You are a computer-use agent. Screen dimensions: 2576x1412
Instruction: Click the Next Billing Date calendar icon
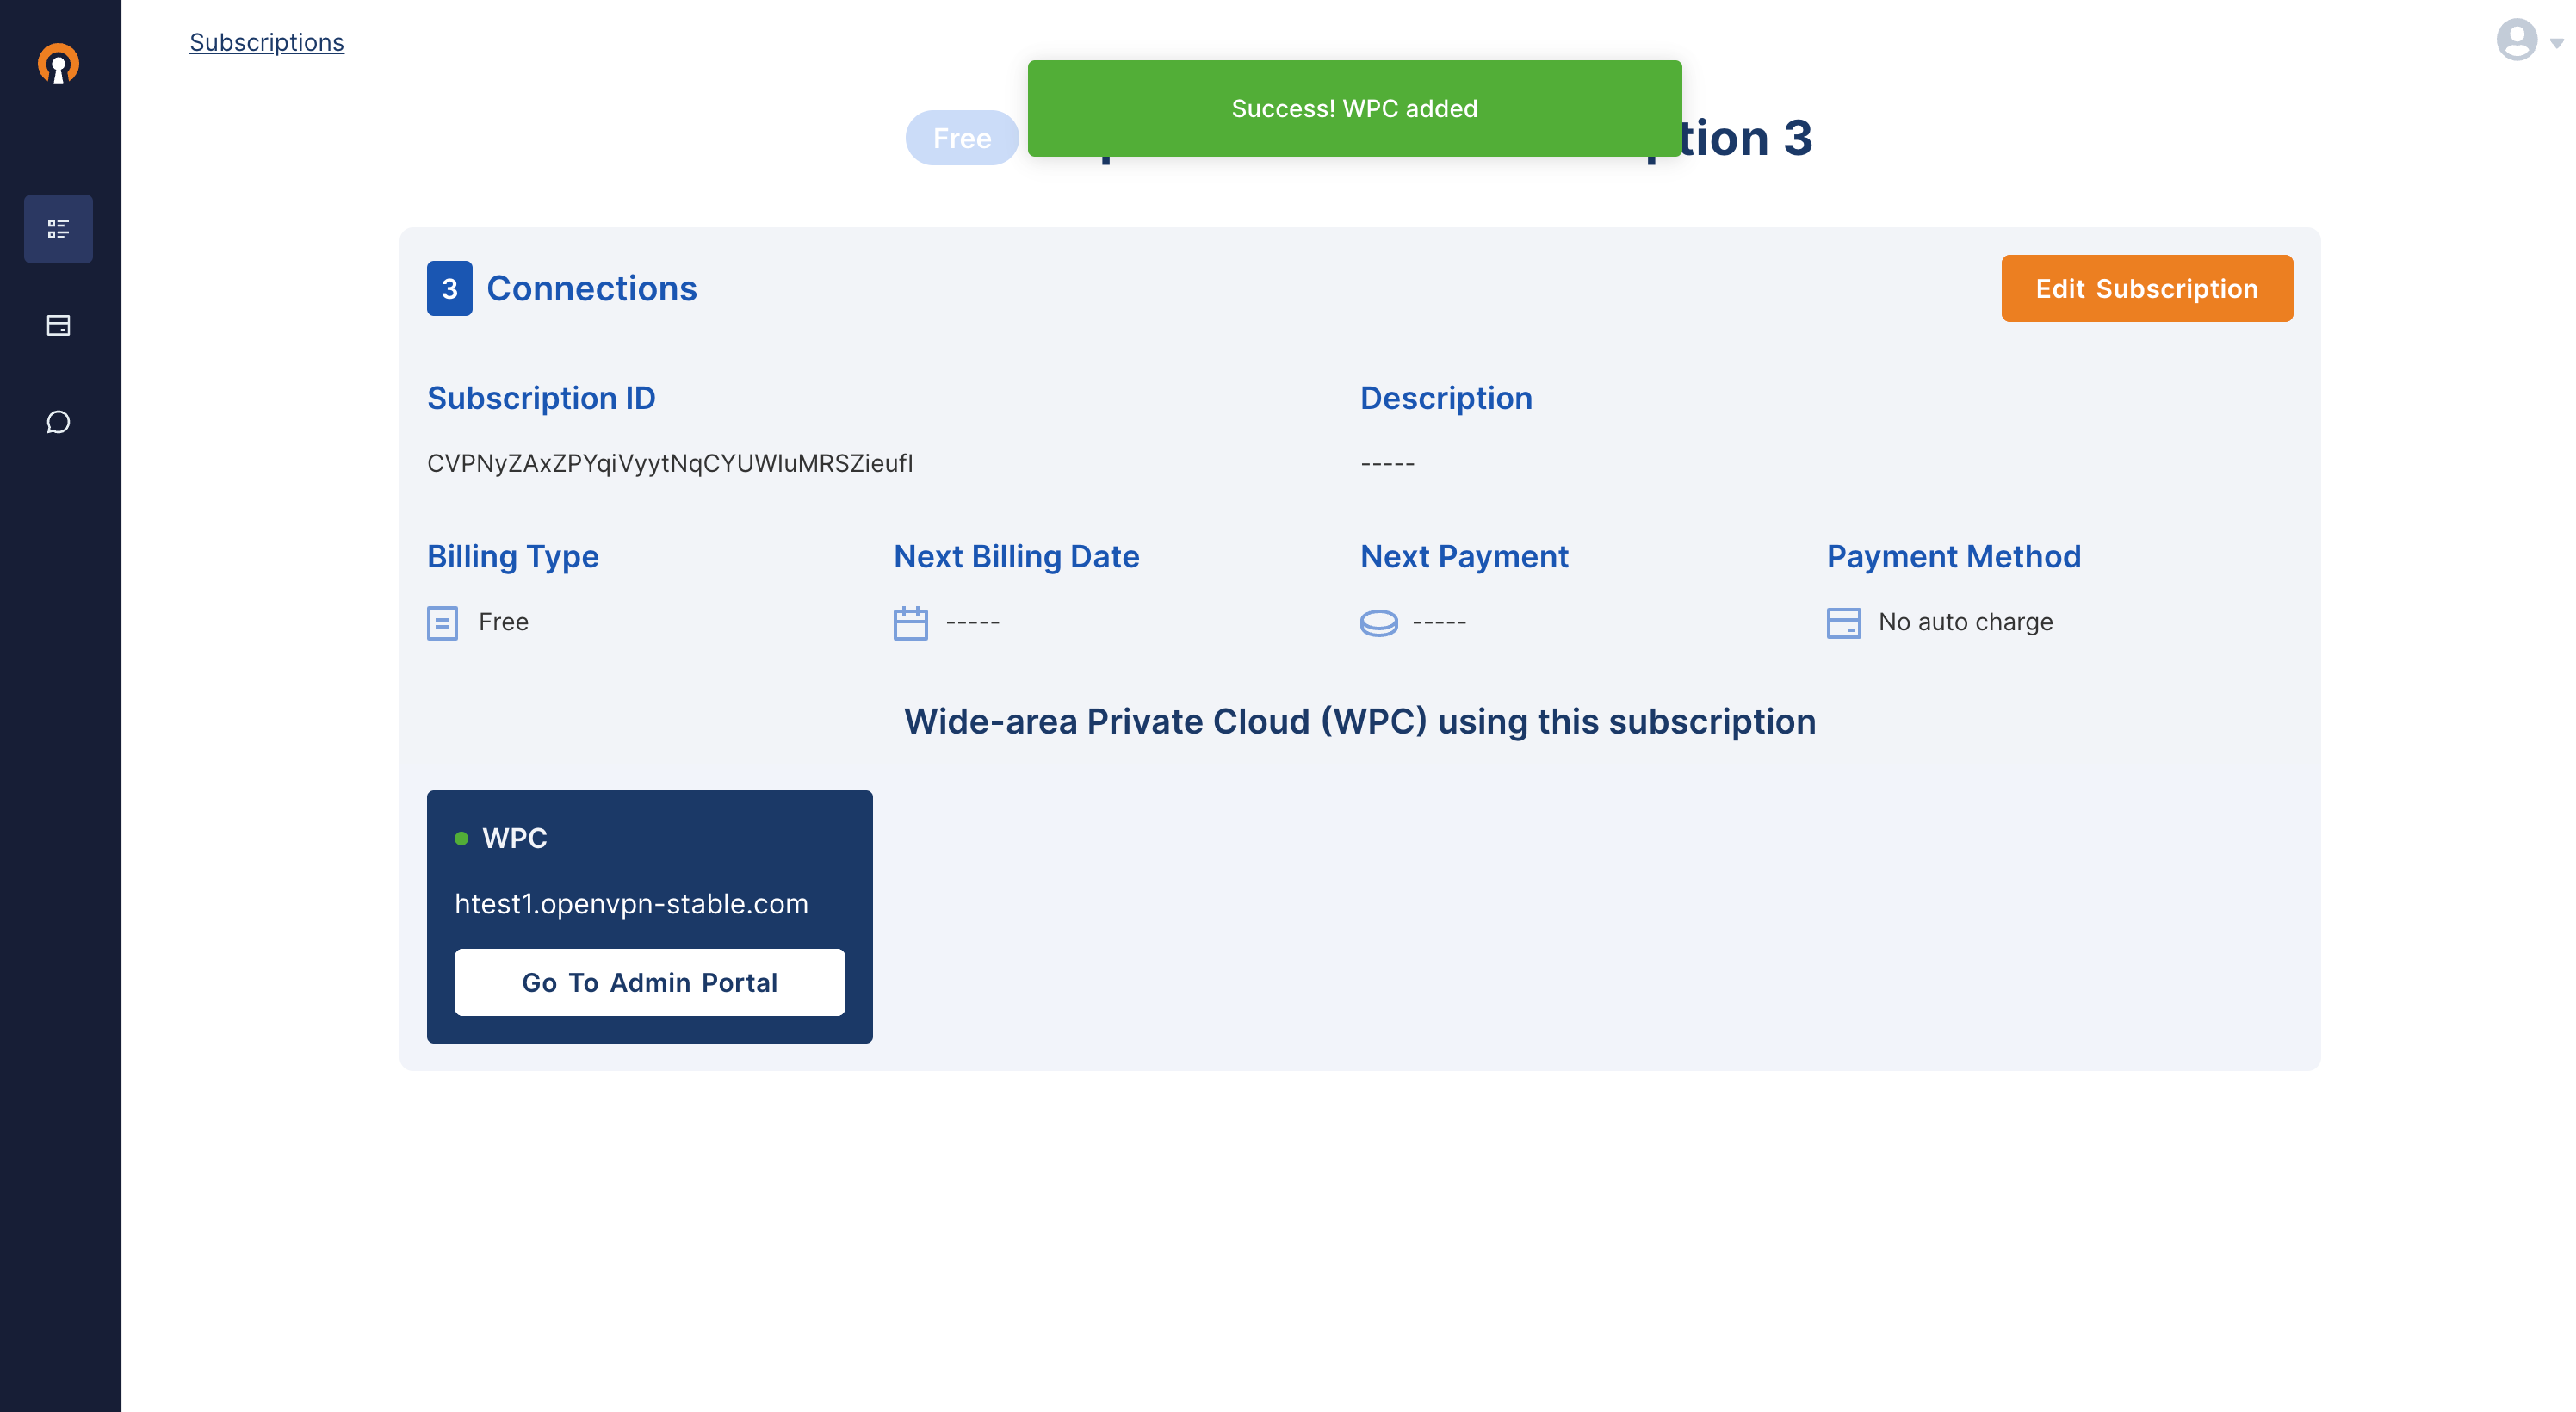point(910,623)
